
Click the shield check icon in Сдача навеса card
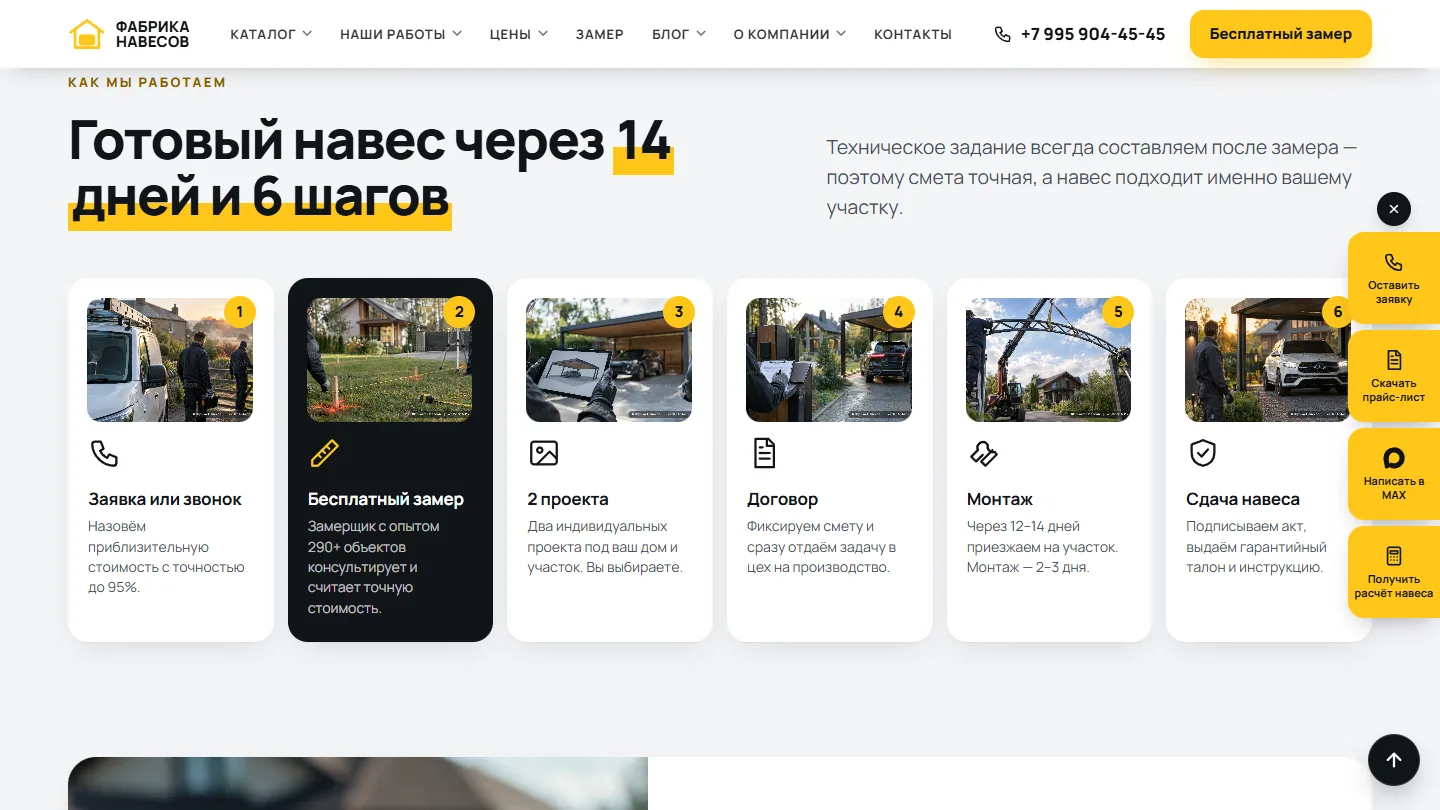pos(1202,453)
